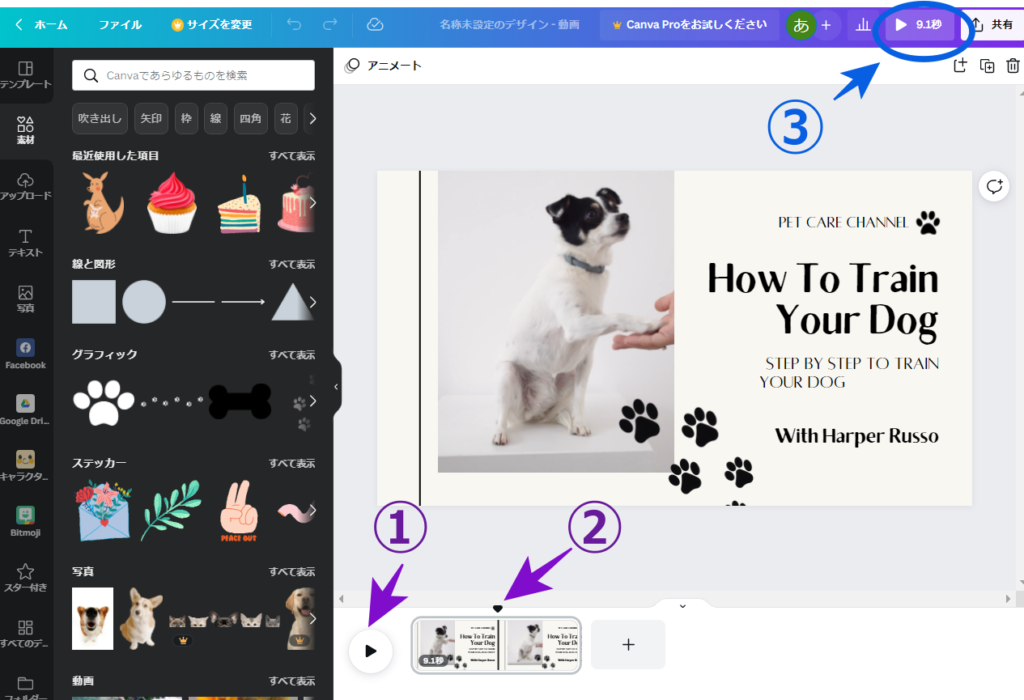Select the page thumbnail in the timeline

pos(496,645)
